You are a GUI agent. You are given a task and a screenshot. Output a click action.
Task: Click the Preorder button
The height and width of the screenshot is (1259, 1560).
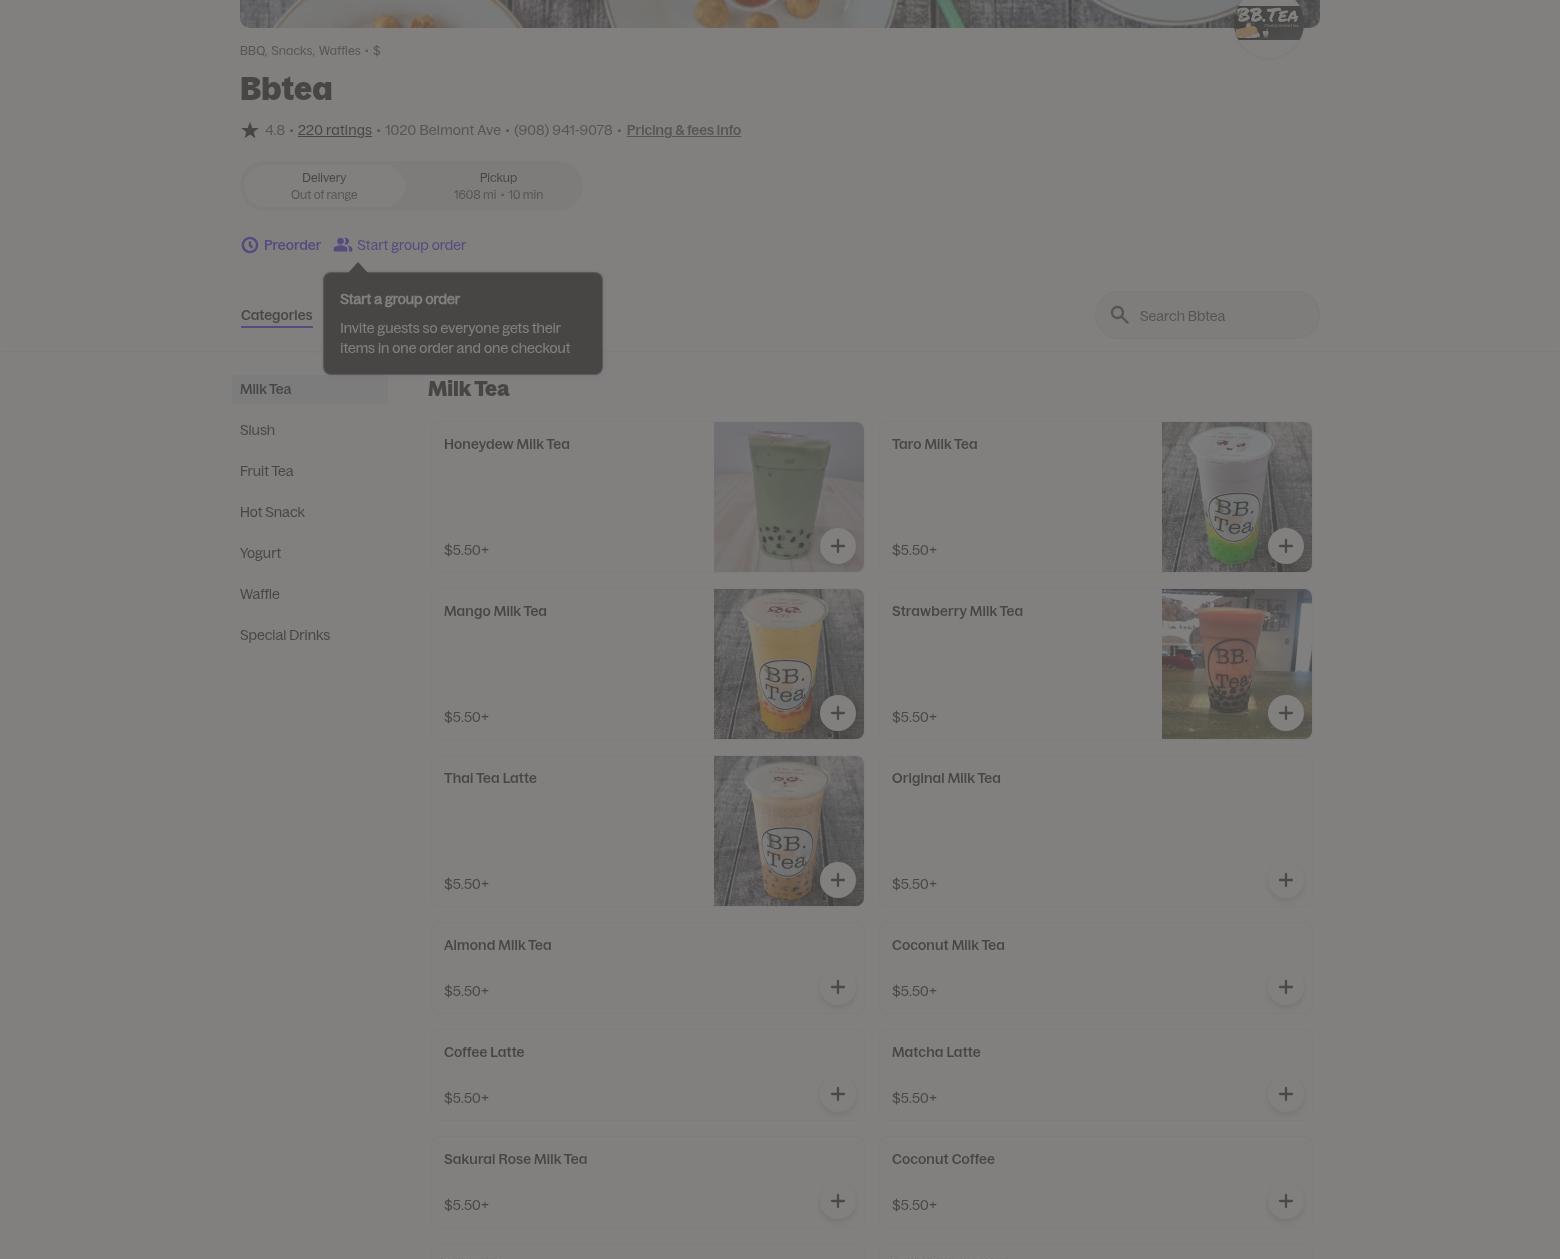tap(281, 245)
